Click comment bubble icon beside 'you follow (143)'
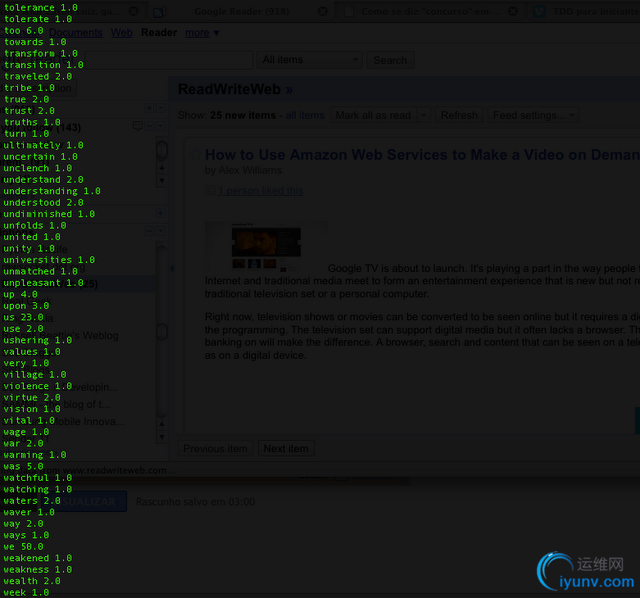 (x=137, y=126)
